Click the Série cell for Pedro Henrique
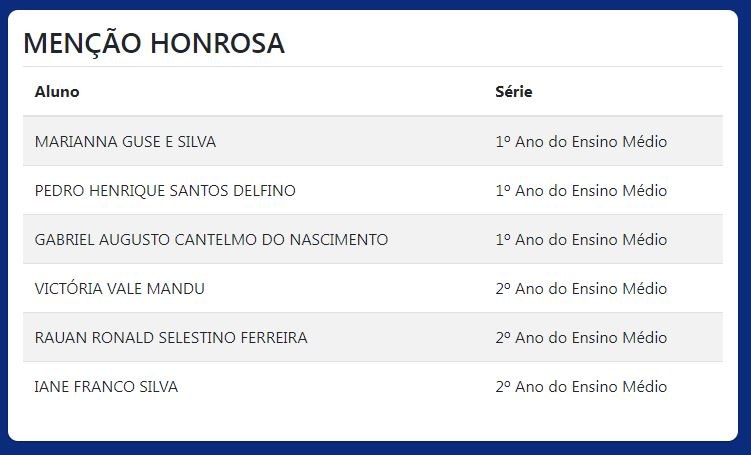 coord(581,191)
